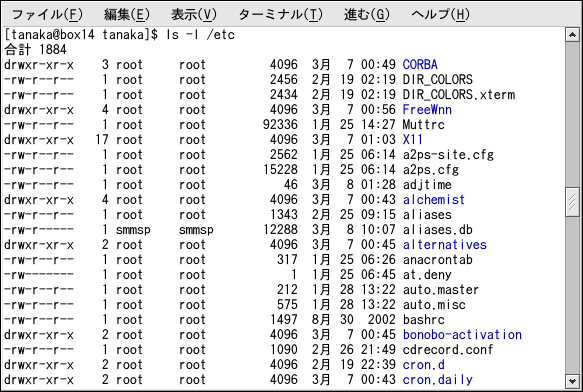Click the alchemist directory name
The height and width of the screenshot is (392, 583).
(x=434, y=200)
